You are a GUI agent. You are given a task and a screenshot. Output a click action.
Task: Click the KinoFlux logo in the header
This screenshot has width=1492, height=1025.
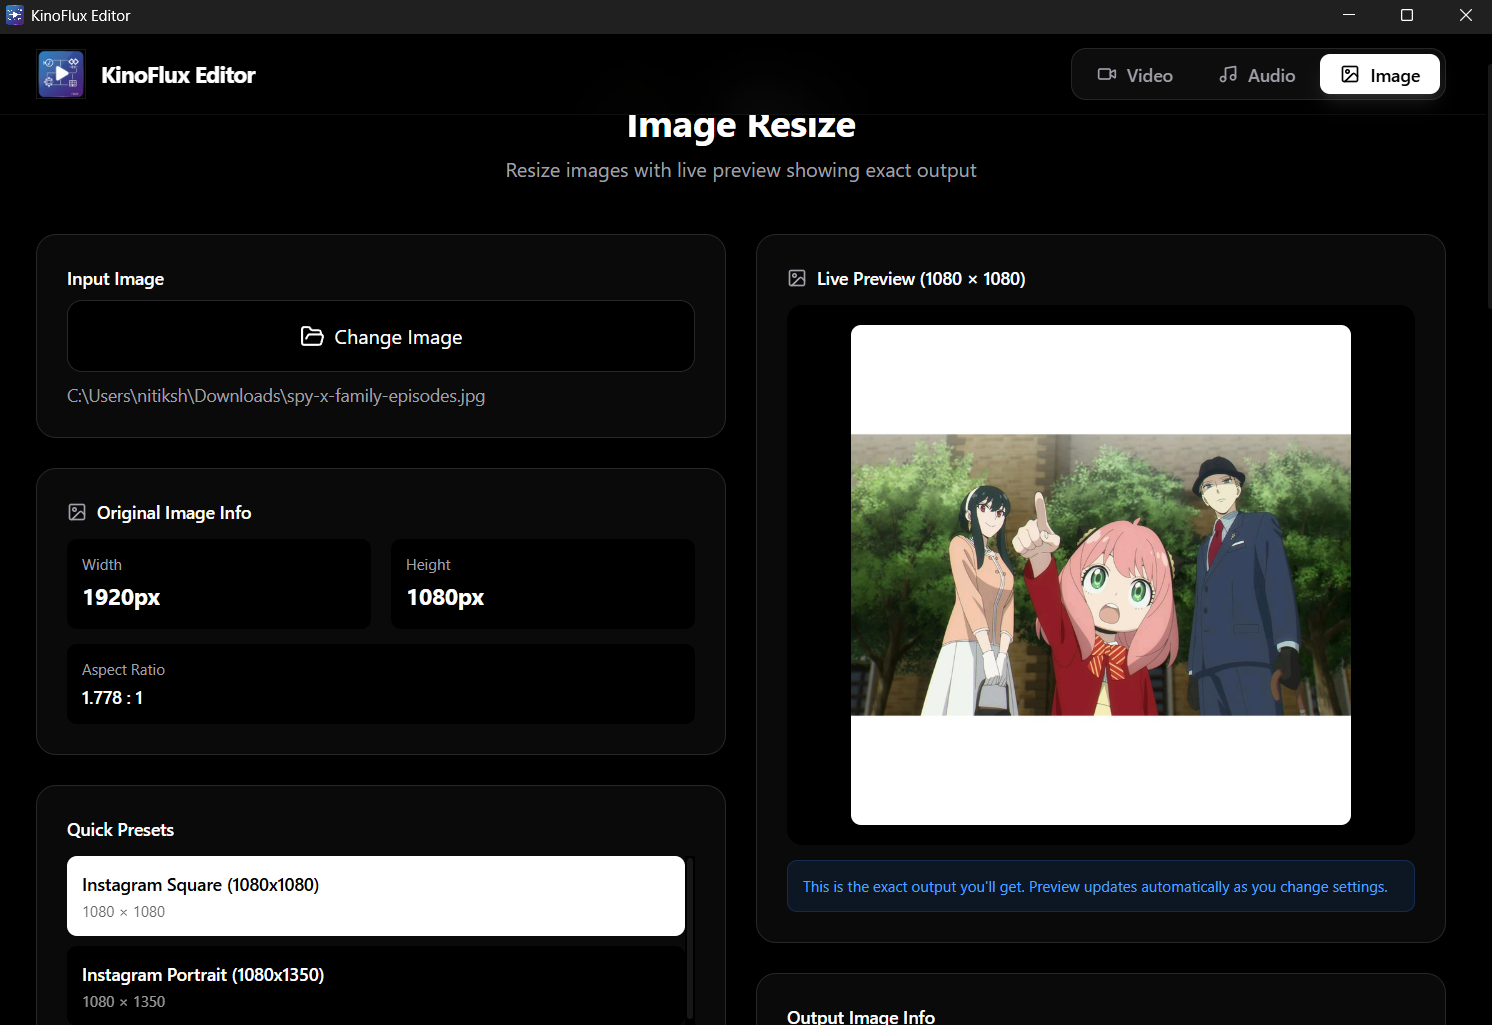click(x=61, y=75)
